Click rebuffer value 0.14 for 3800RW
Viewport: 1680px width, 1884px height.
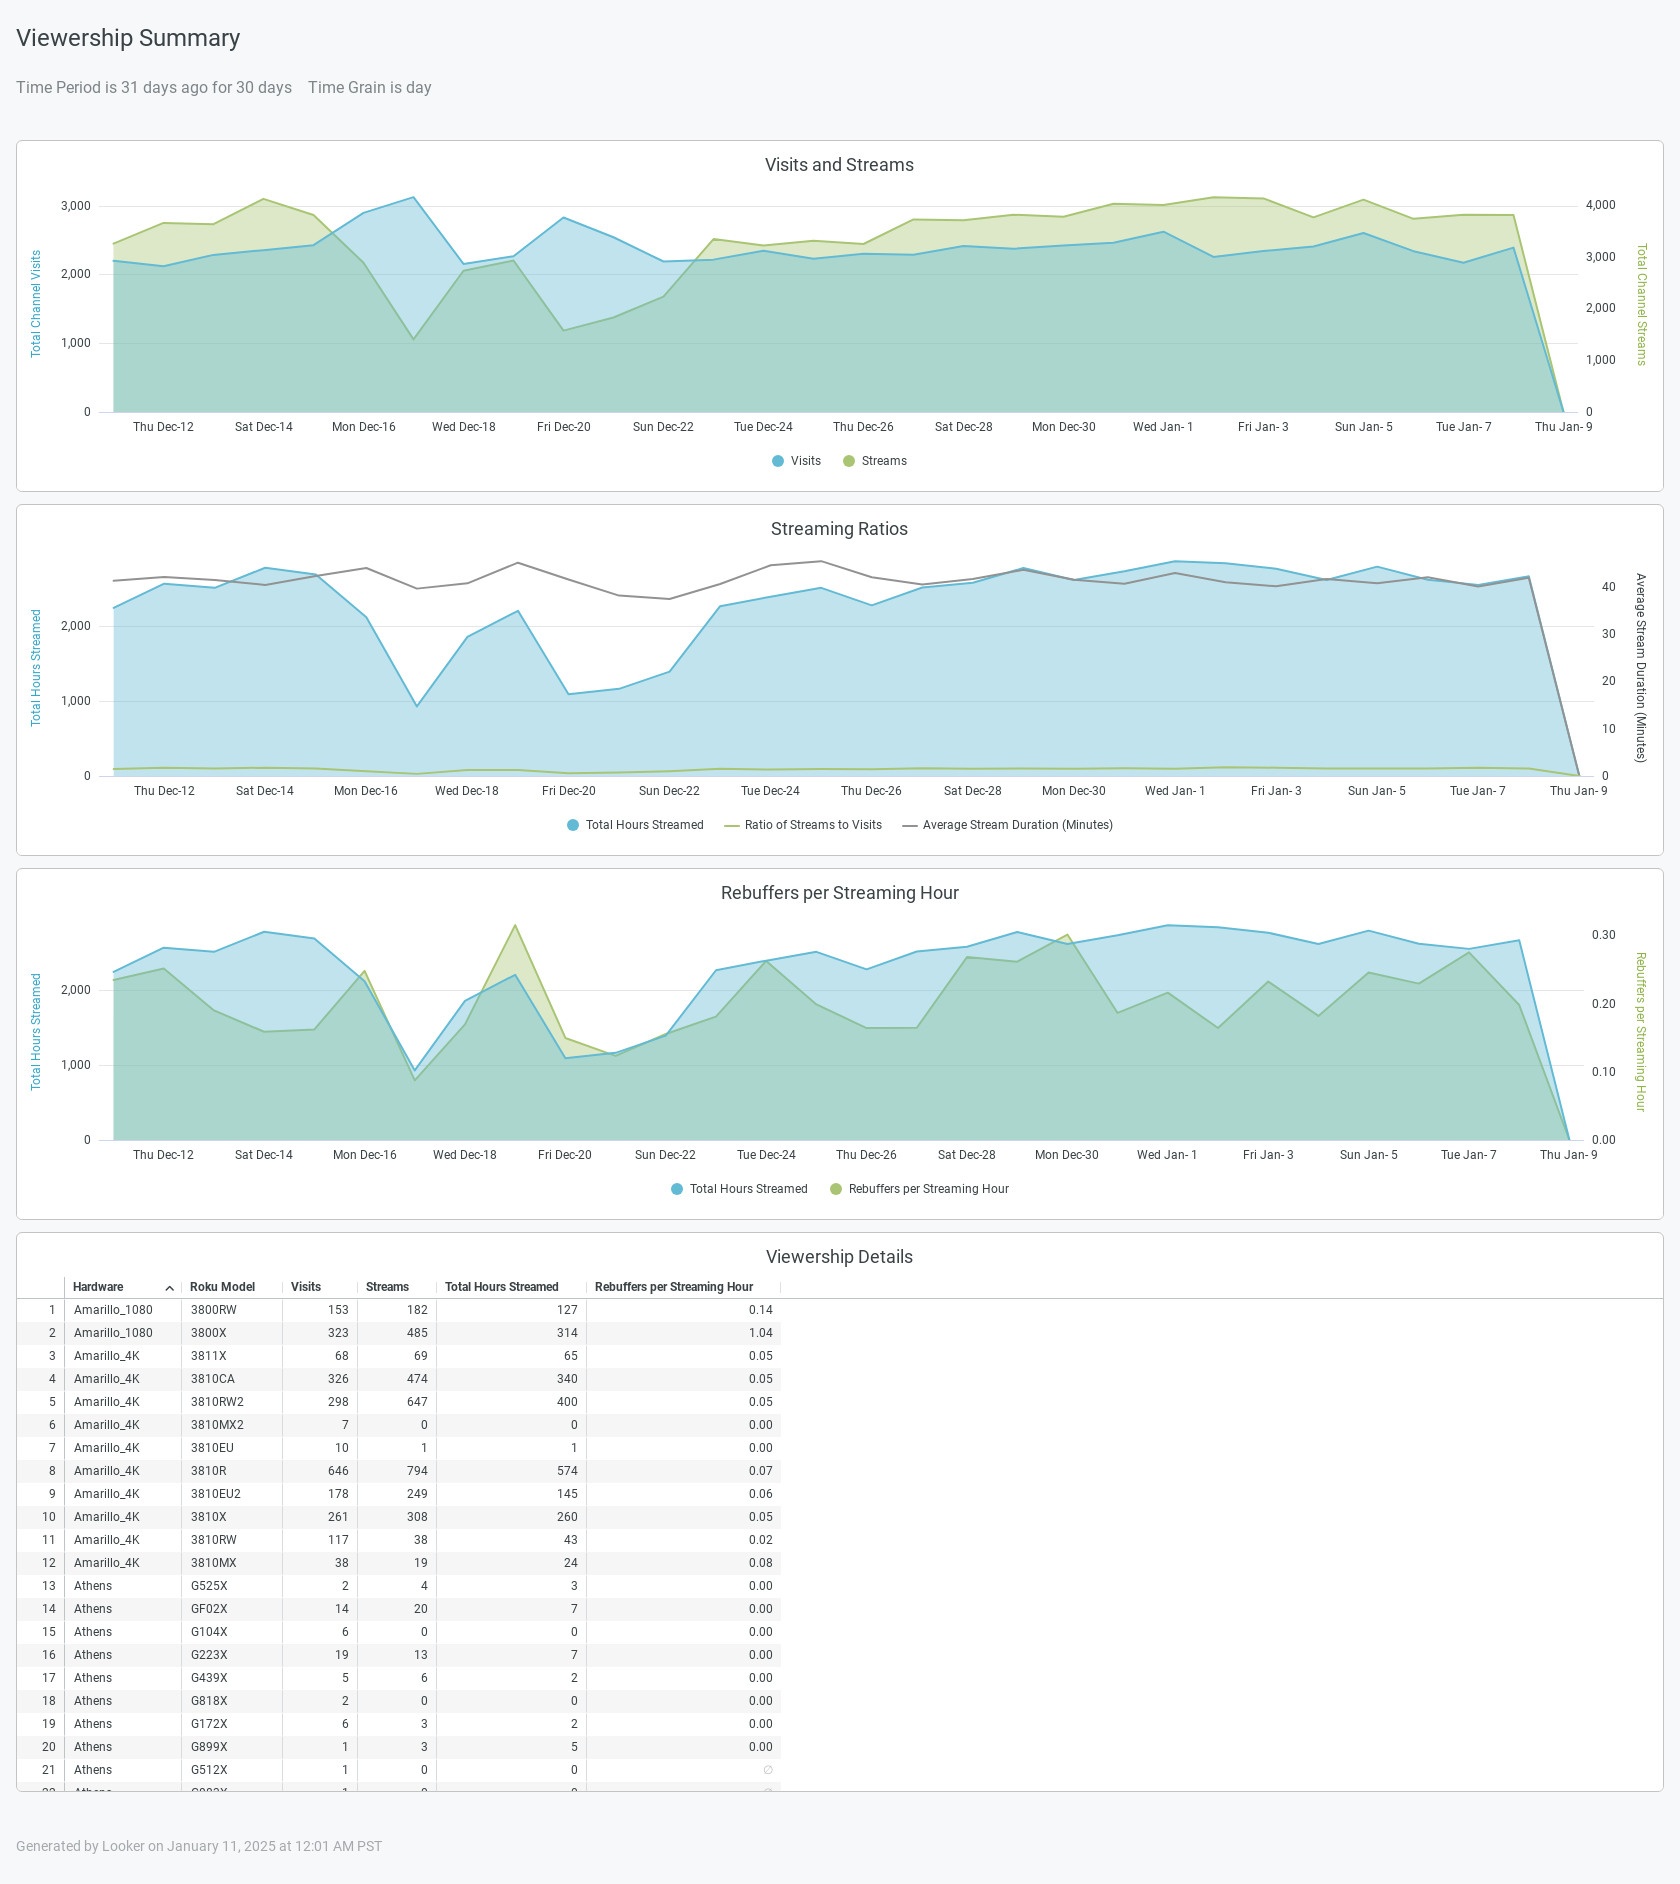click(x=761, y=1310)
